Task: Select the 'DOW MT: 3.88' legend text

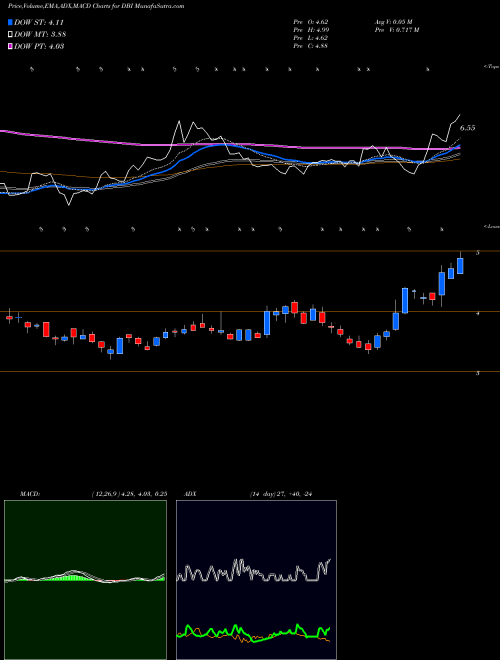Action: pos(40,35)
